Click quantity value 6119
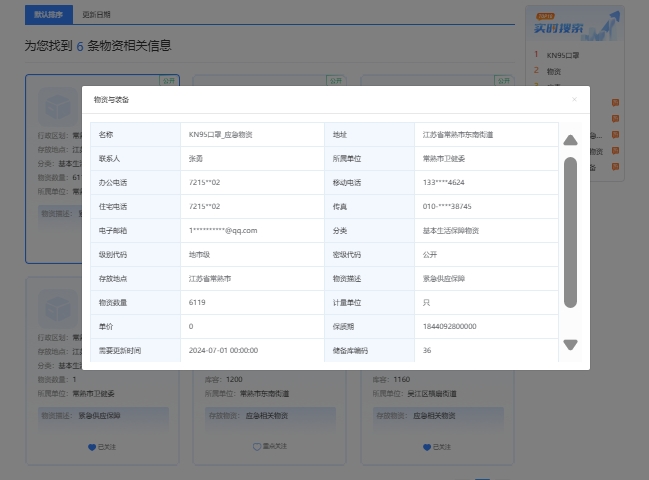 [x=197, y=302]
